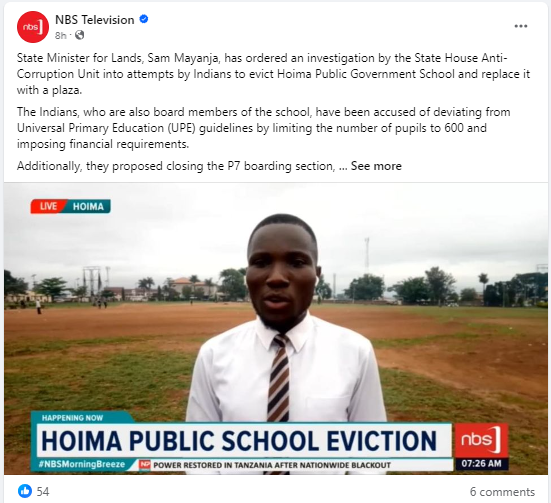Open the post's three-dot options menu

tap(520, 26)
